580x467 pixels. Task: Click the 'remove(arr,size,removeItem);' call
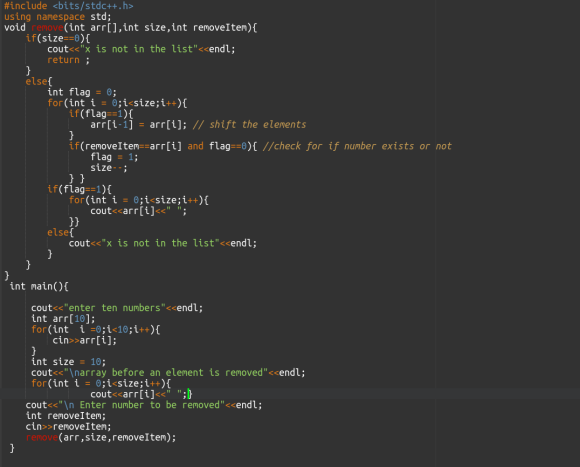(101, 438)
